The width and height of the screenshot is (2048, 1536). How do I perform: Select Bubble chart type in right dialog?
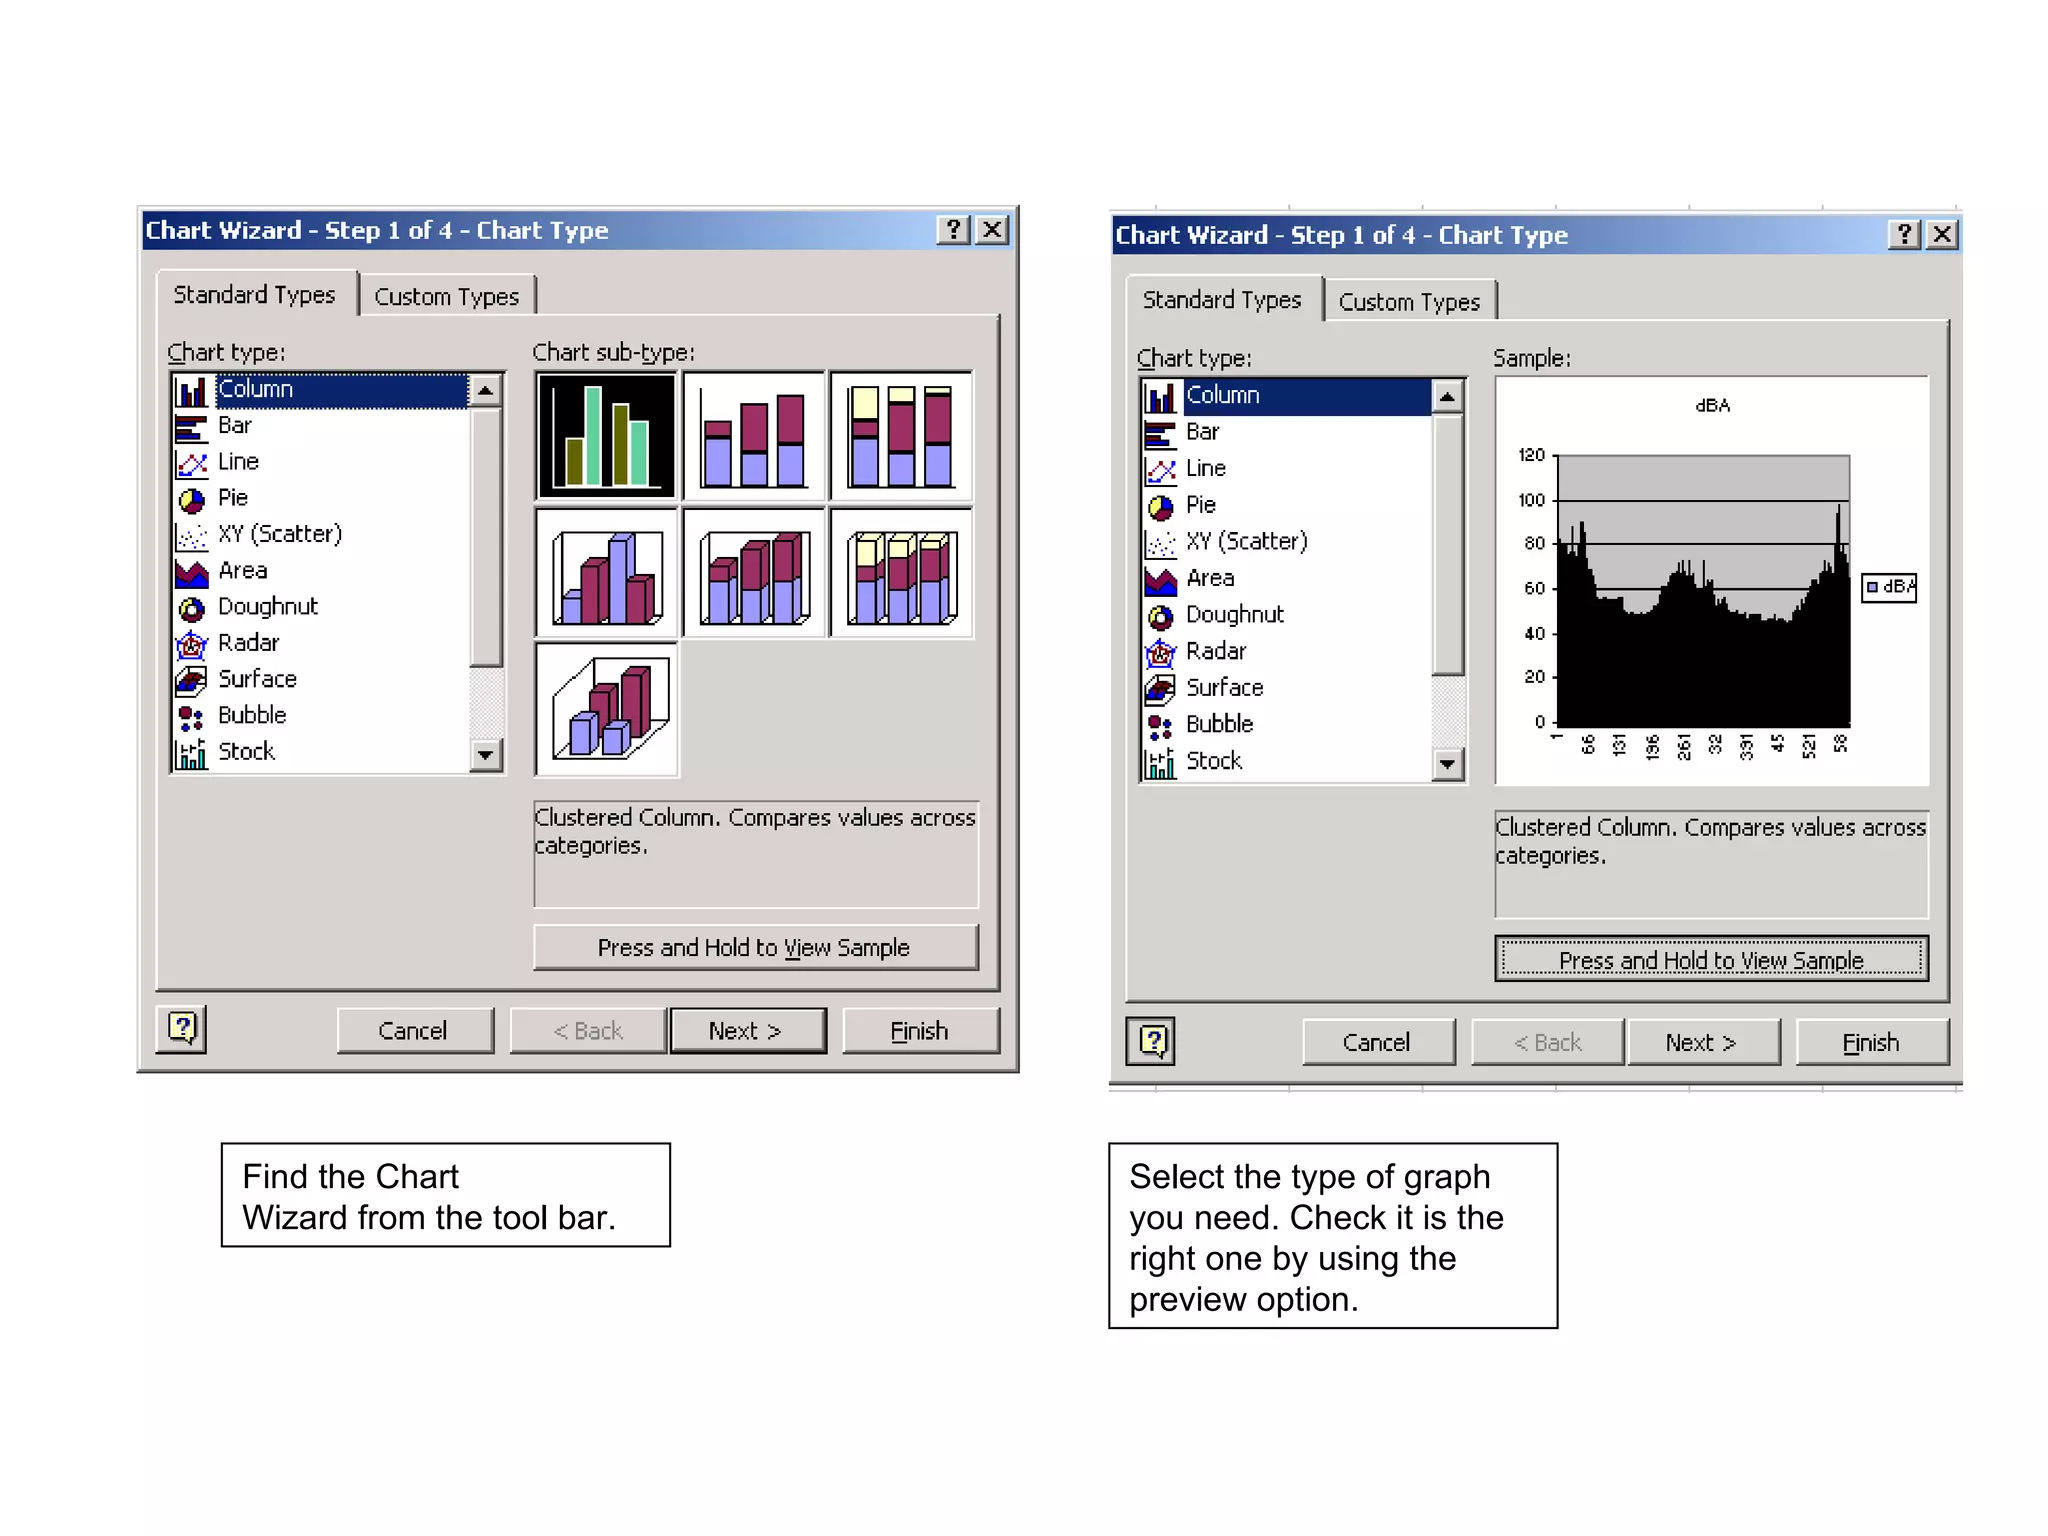point(1219,724)
